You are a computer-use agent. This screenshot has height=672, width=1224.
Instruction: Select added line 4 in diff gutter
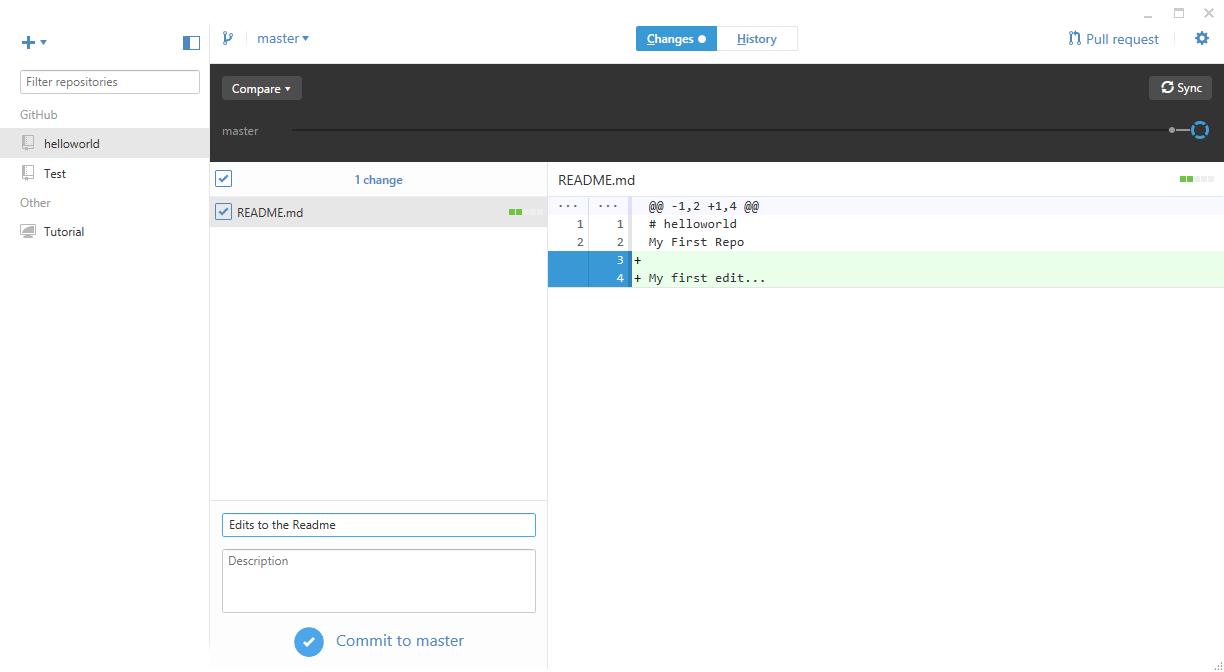tap(589, 278)
